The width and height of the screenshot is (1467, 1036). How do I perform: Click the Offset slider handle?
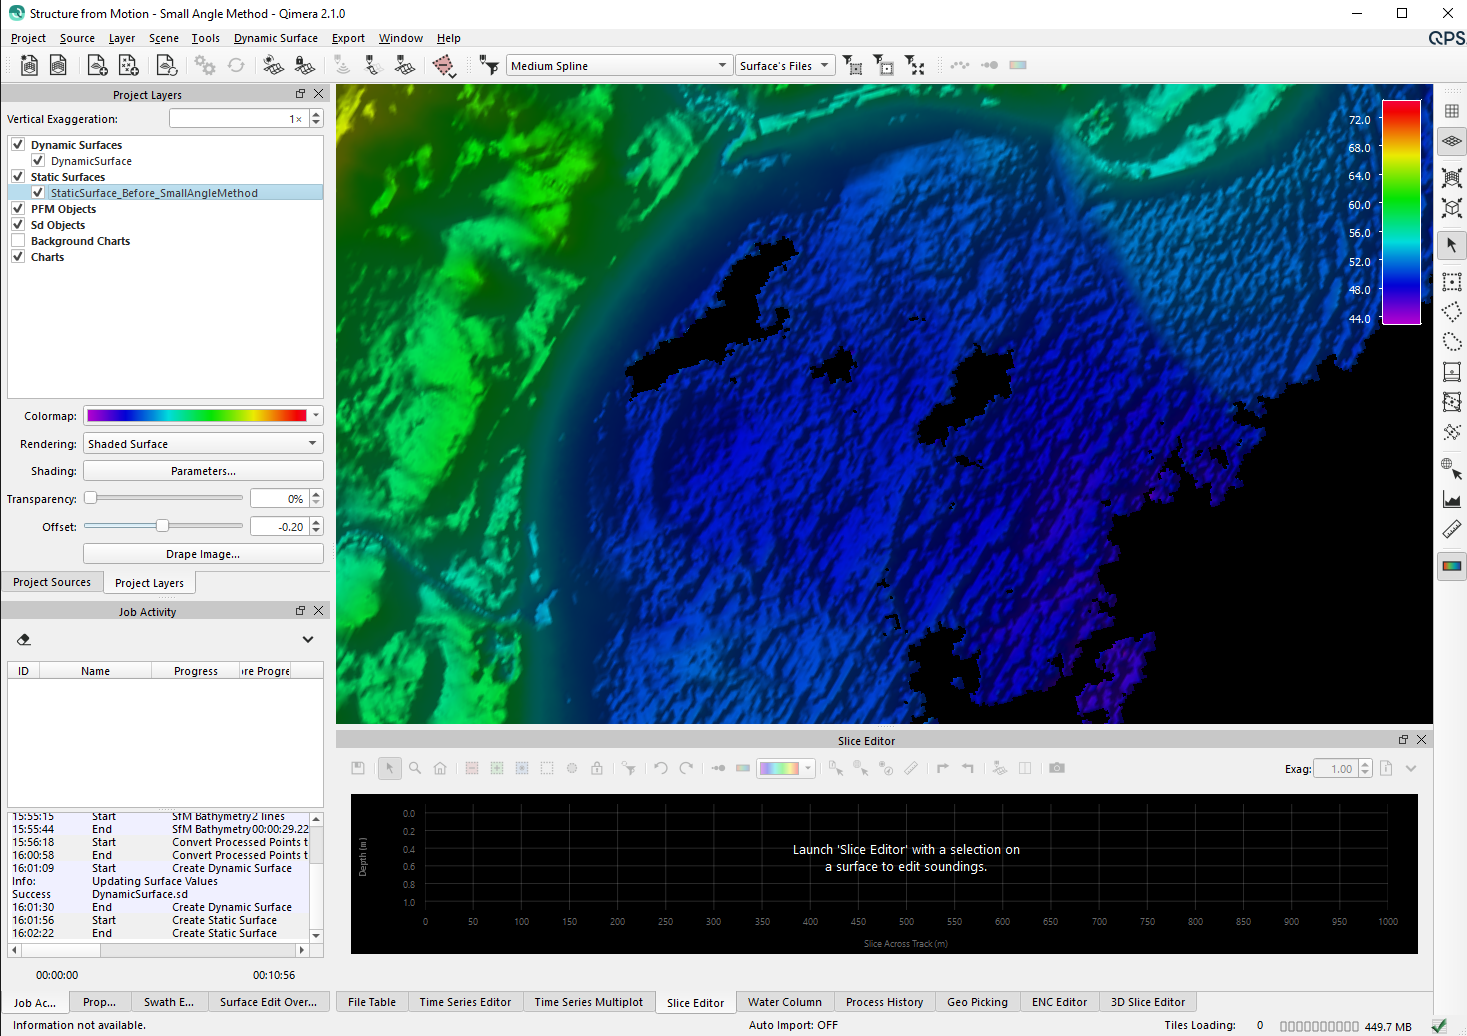click(x=162, y=526)
